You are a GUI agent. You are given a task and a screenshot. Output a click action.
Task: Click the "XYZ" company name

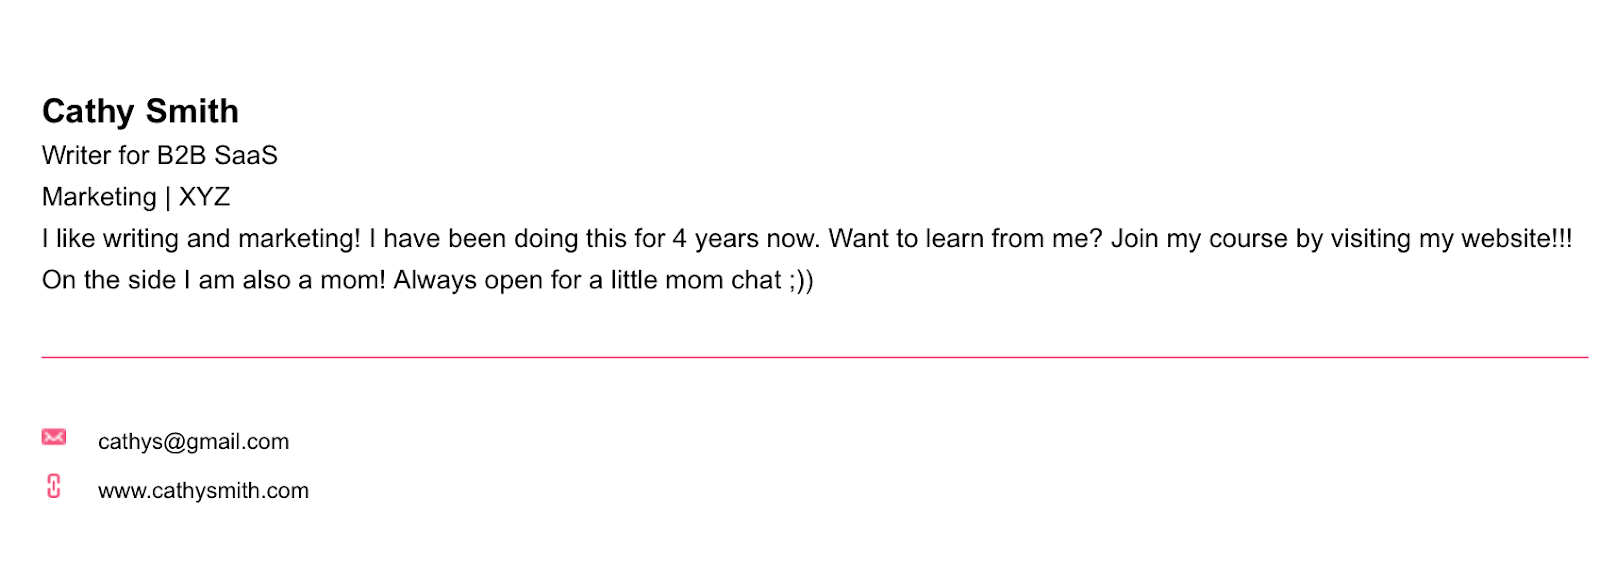click(x=205, y=197)
